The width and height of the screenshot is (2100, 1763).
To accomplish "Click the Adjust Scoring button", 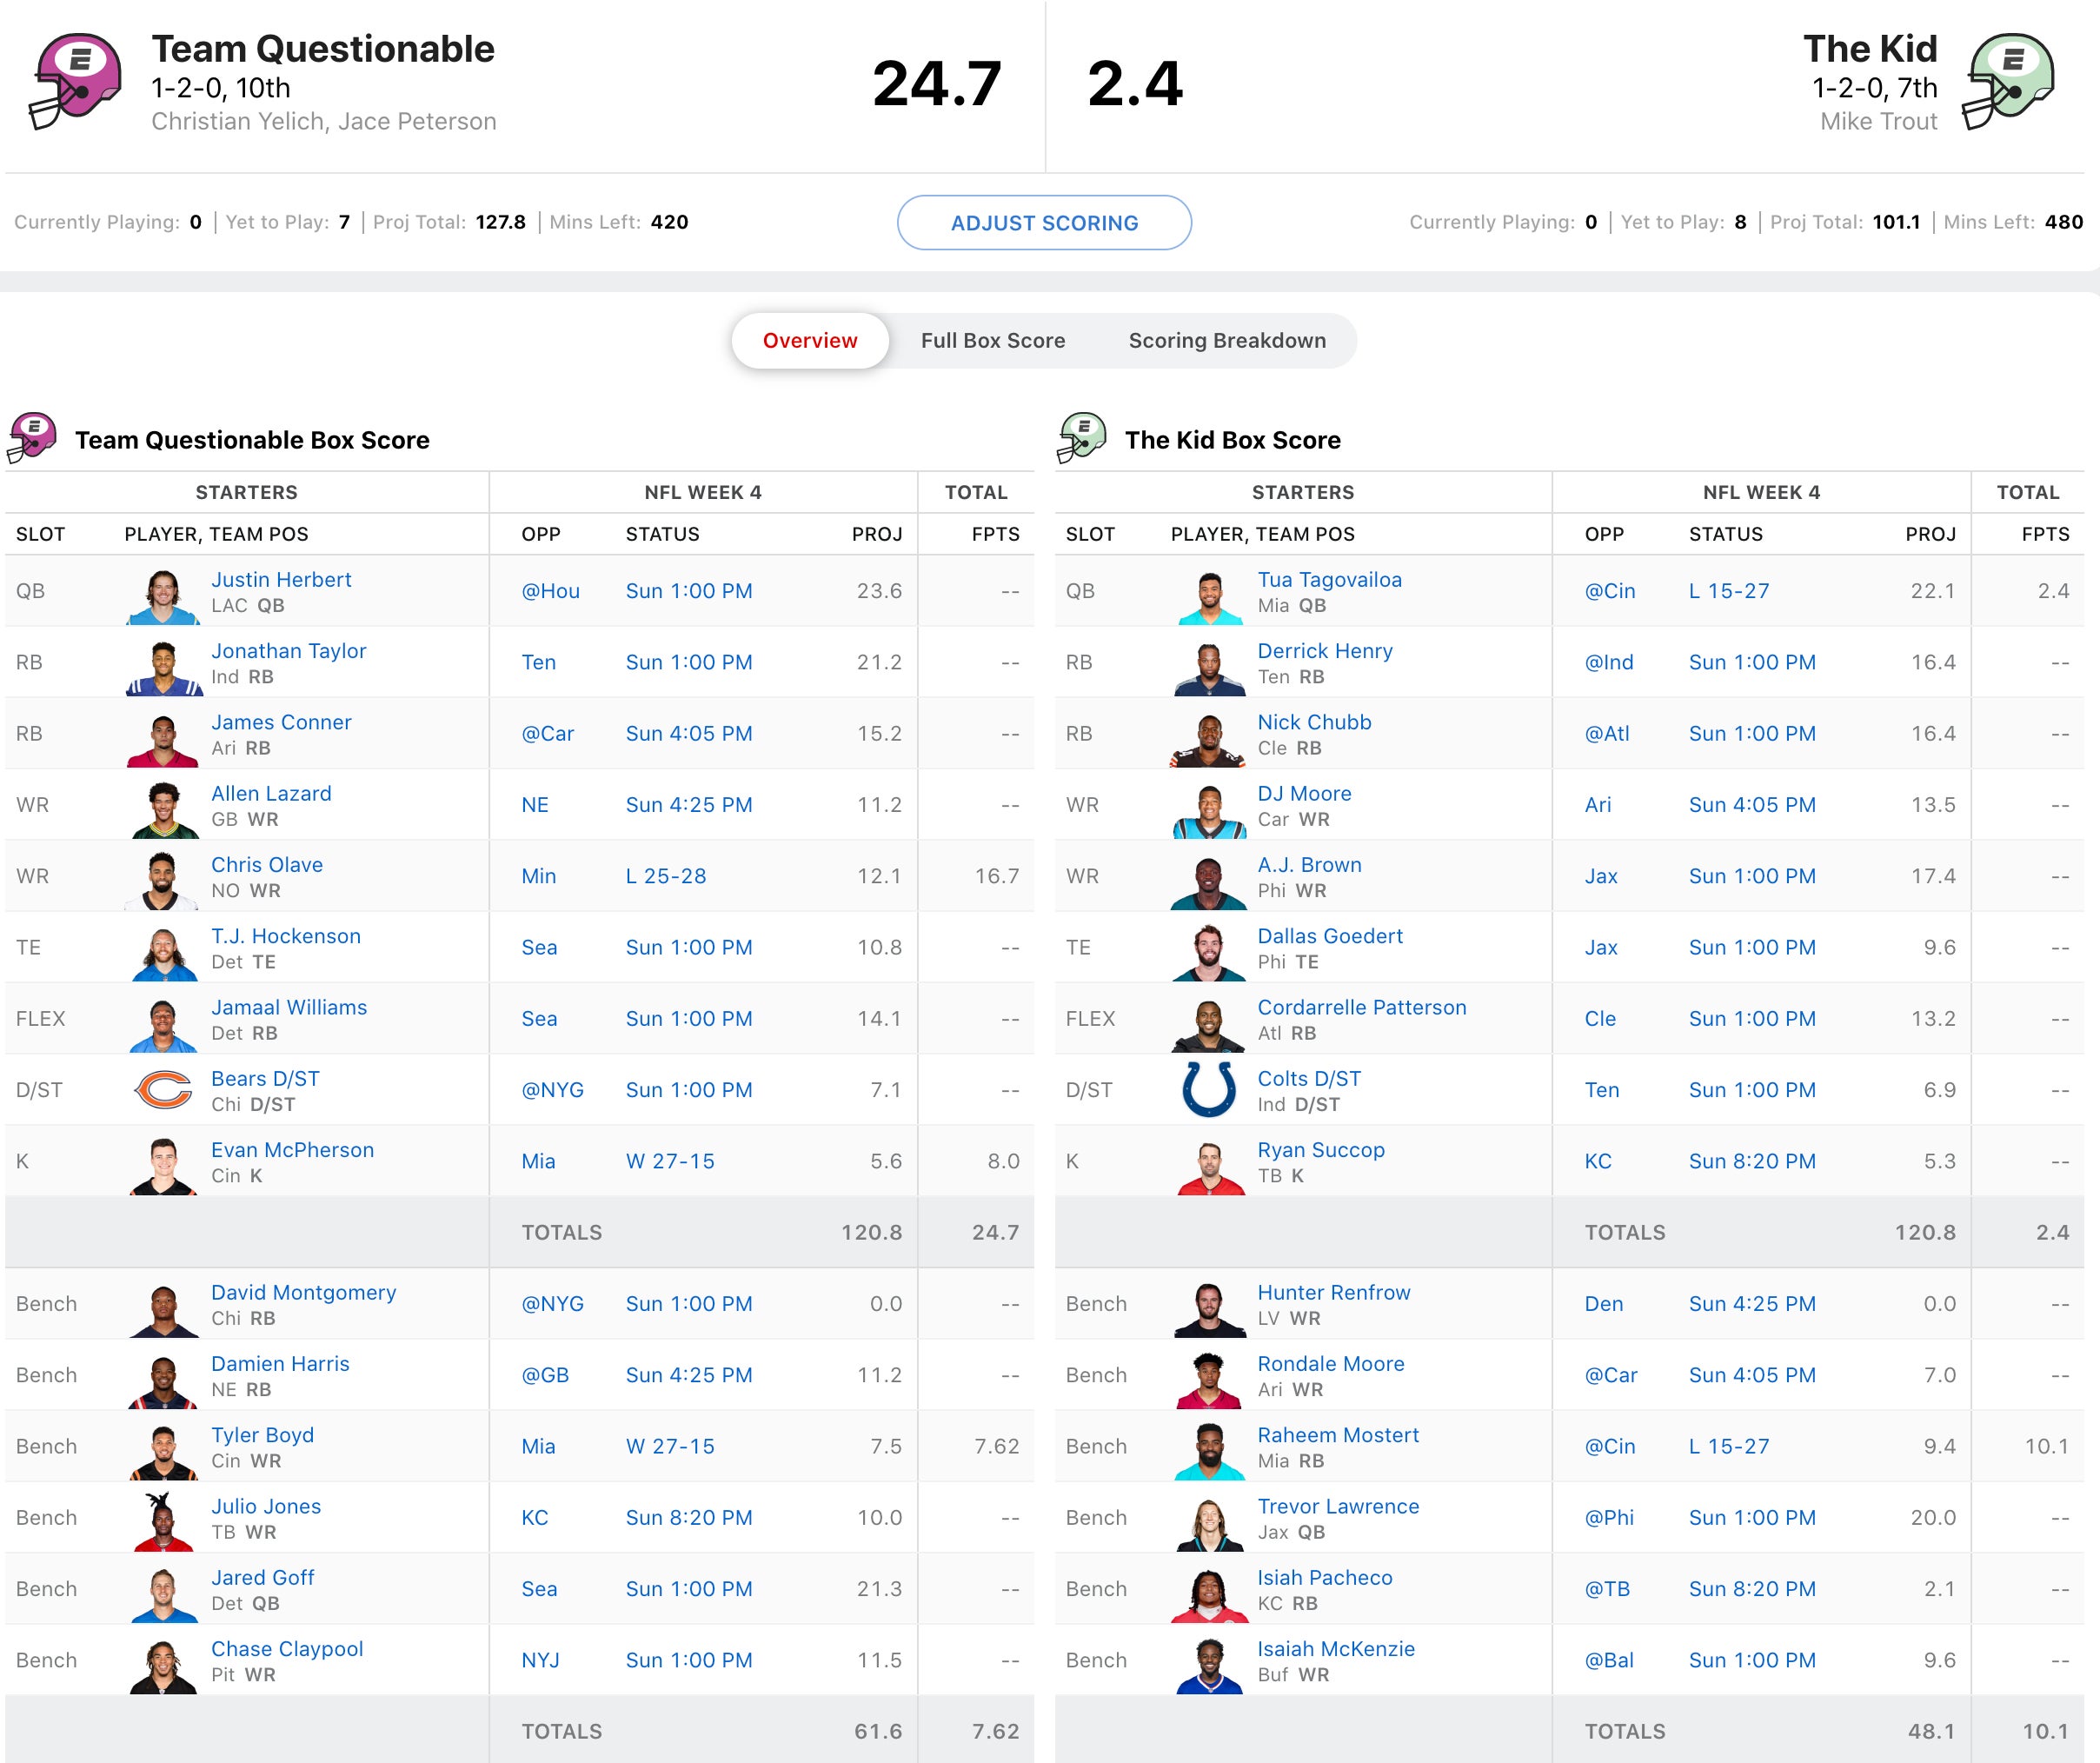I will [1044, 223].
